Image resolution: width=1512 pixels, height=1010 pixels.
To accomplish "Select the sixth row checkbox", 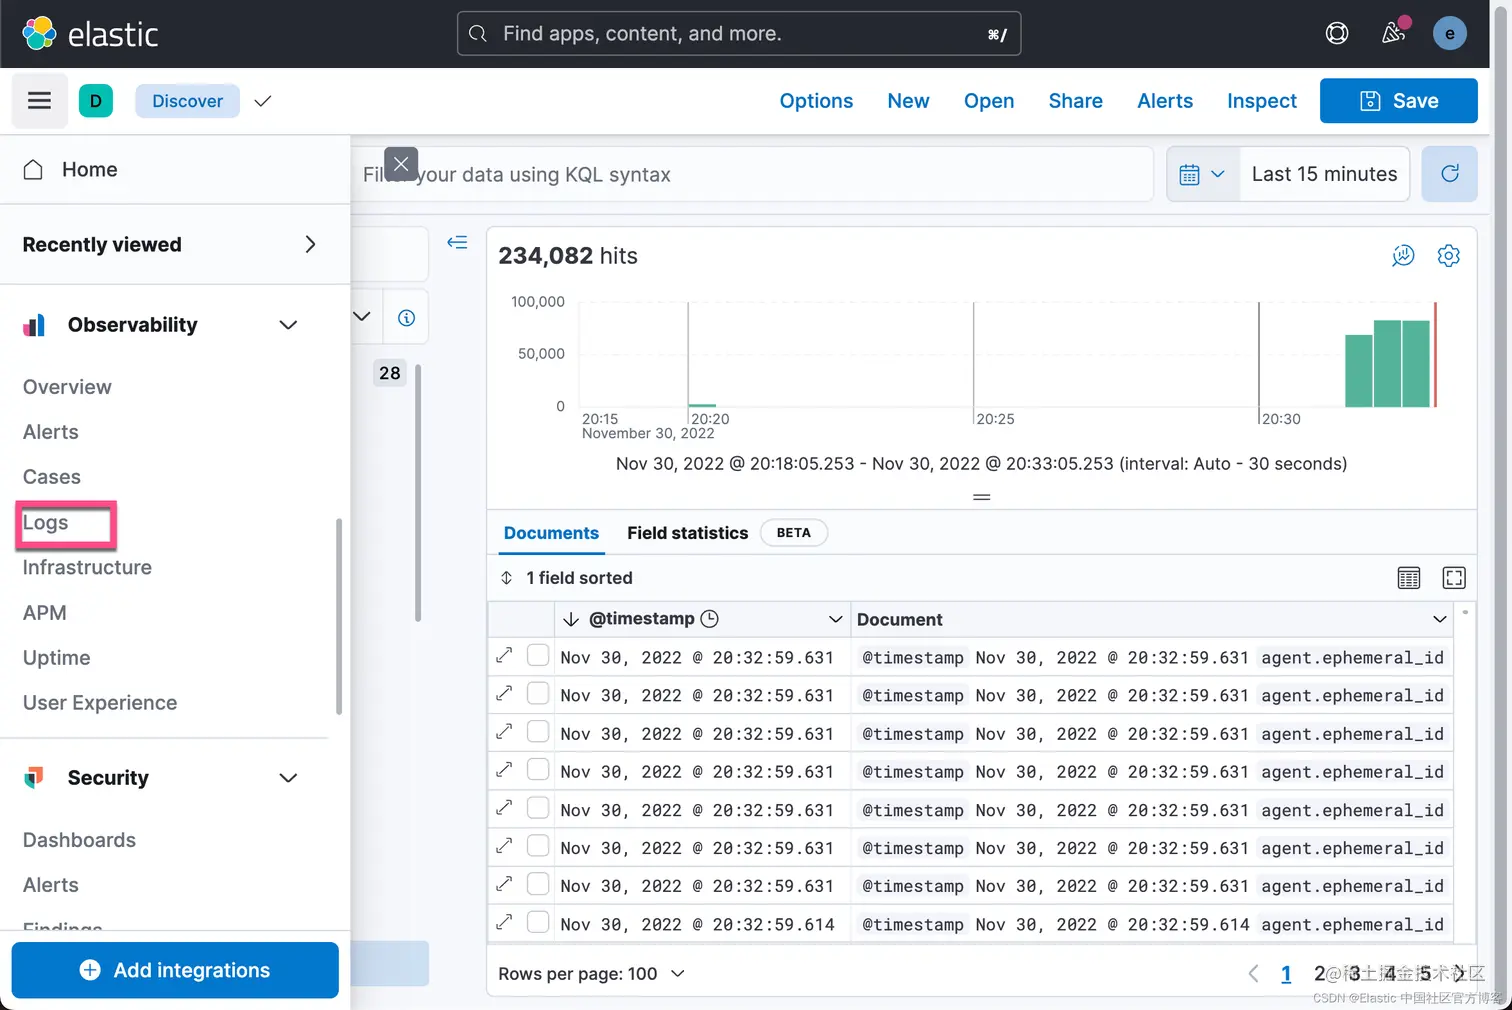I will tap(538, 845).
